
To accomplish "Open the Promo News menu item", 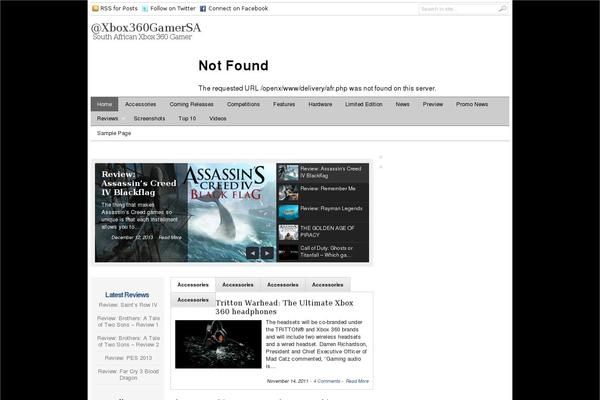I will tap(472, 104).
